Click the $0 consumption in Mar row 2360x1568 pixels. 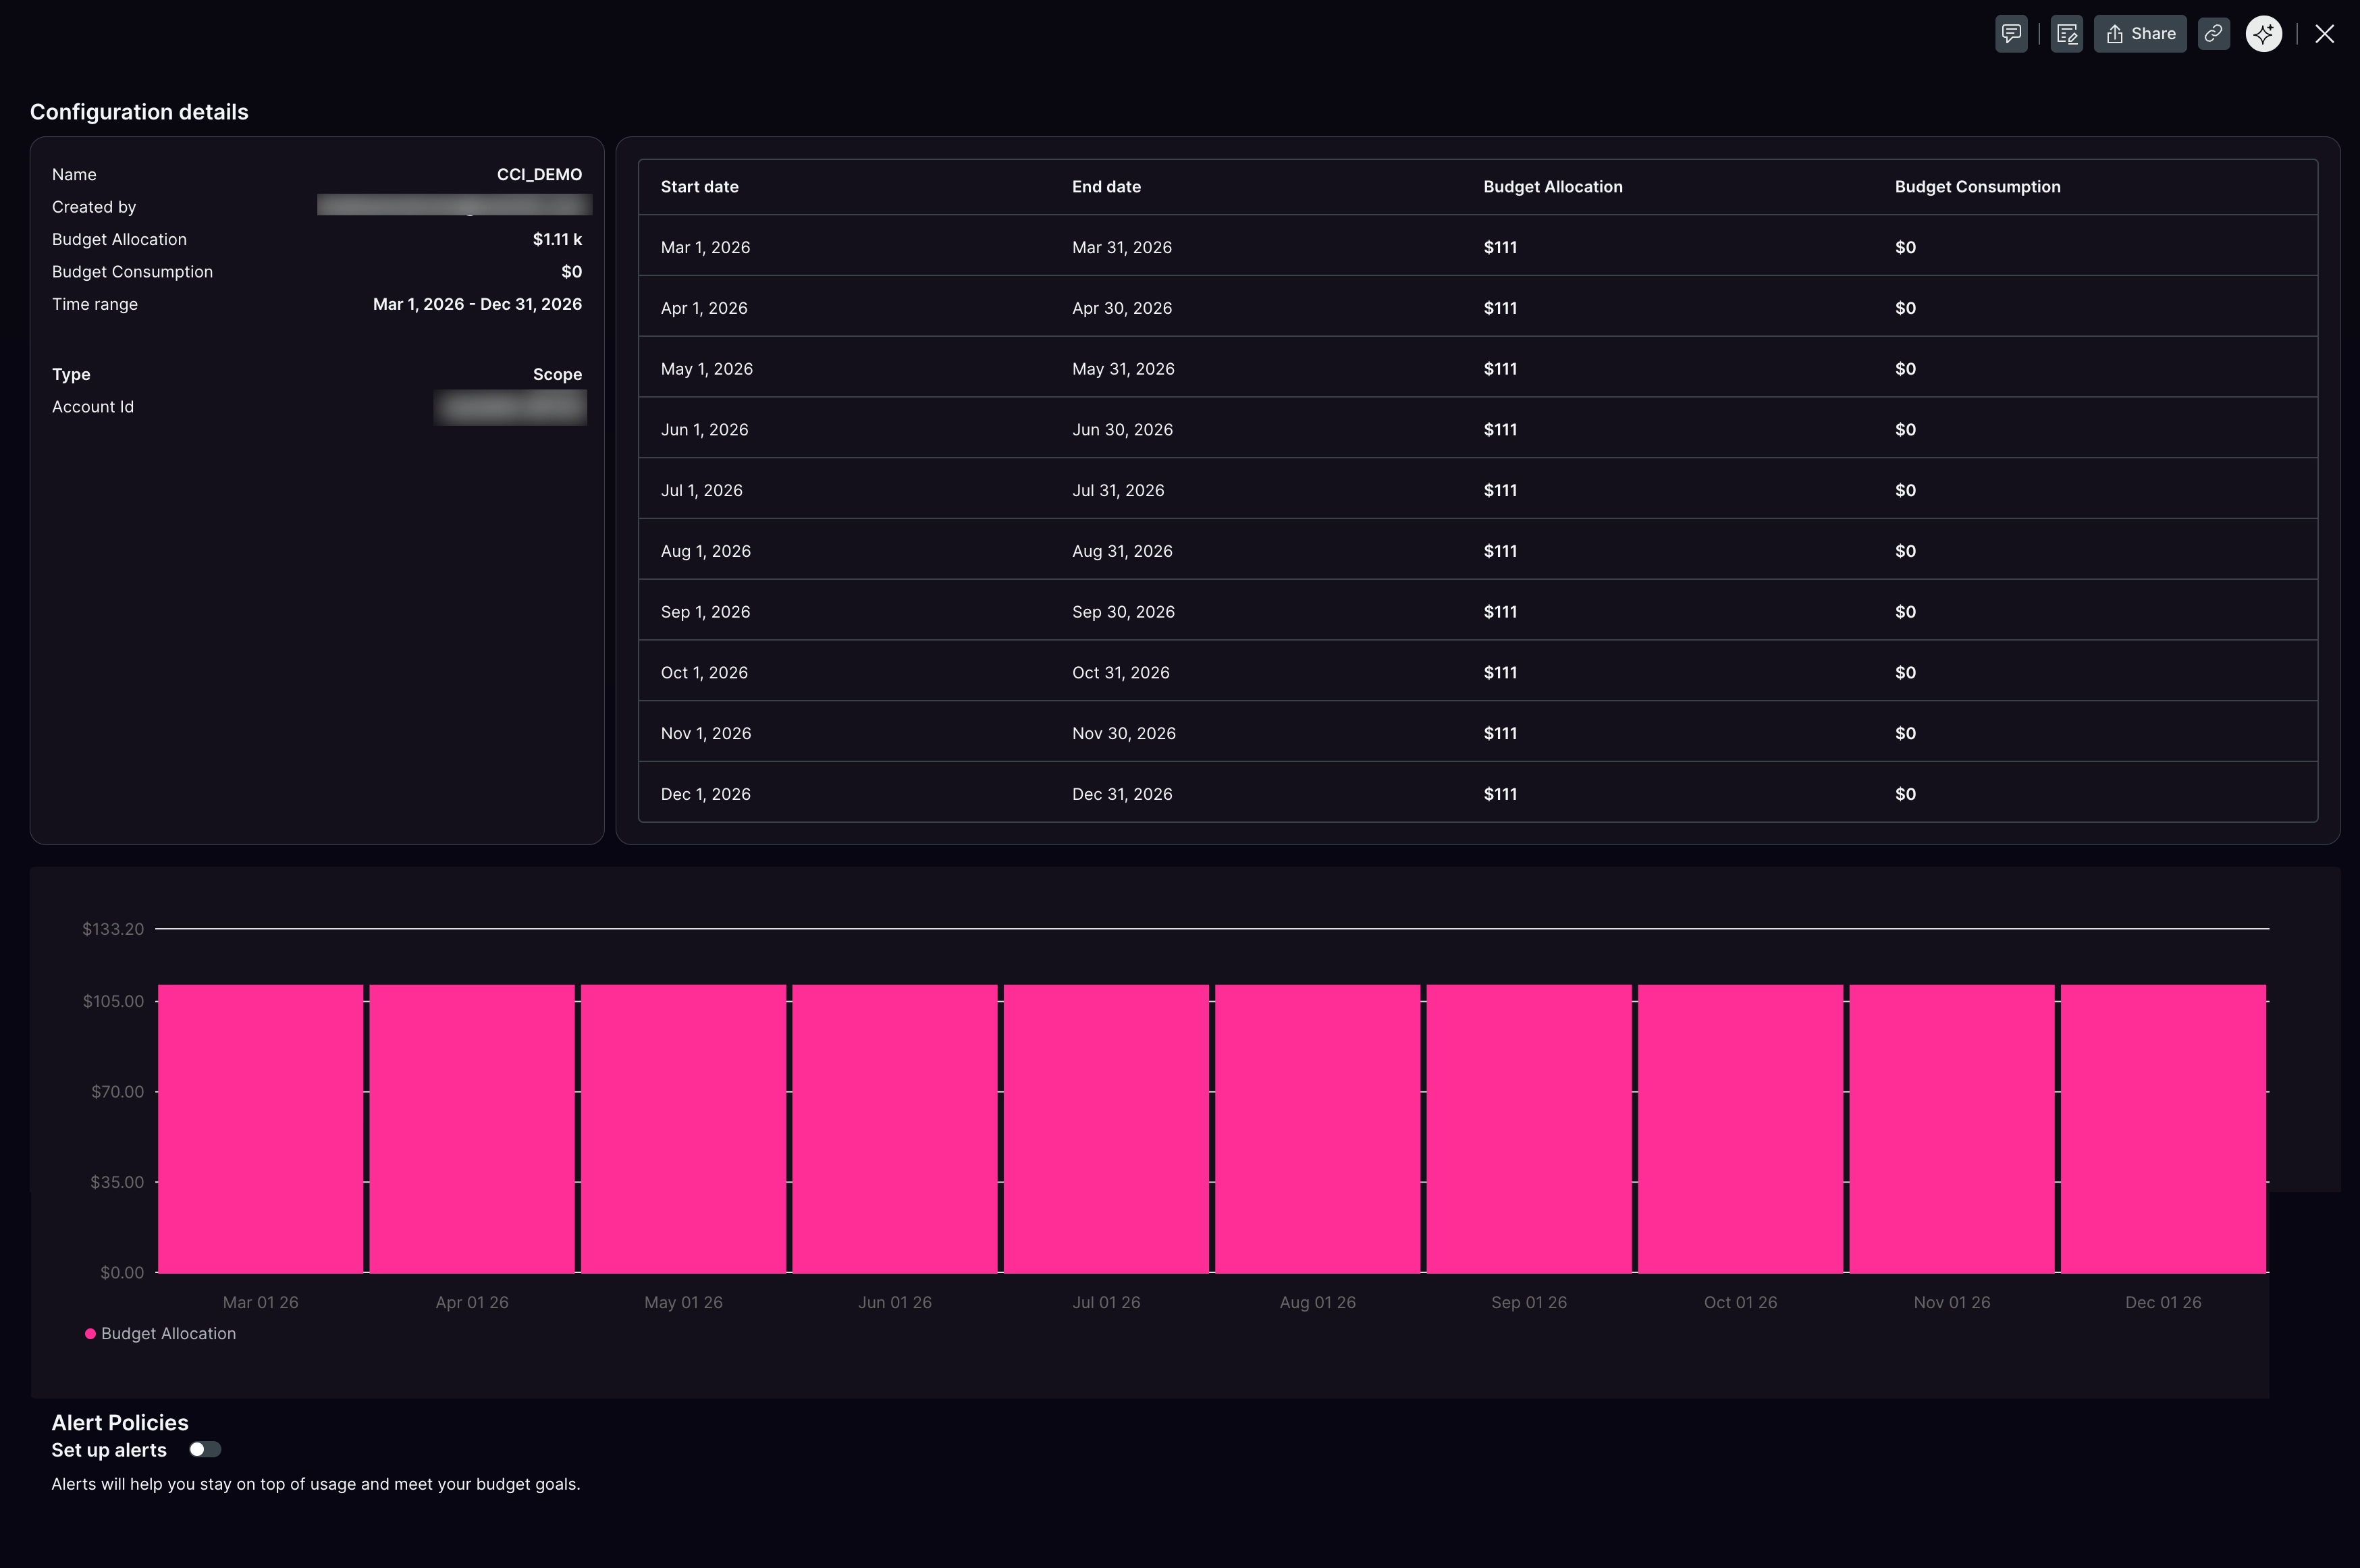pos(1905,247)
